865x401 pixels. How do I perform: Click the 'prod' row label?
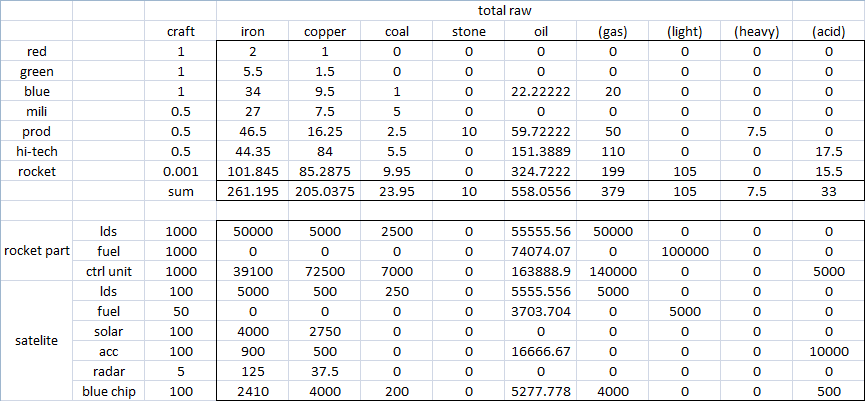[x=36, y=131]
